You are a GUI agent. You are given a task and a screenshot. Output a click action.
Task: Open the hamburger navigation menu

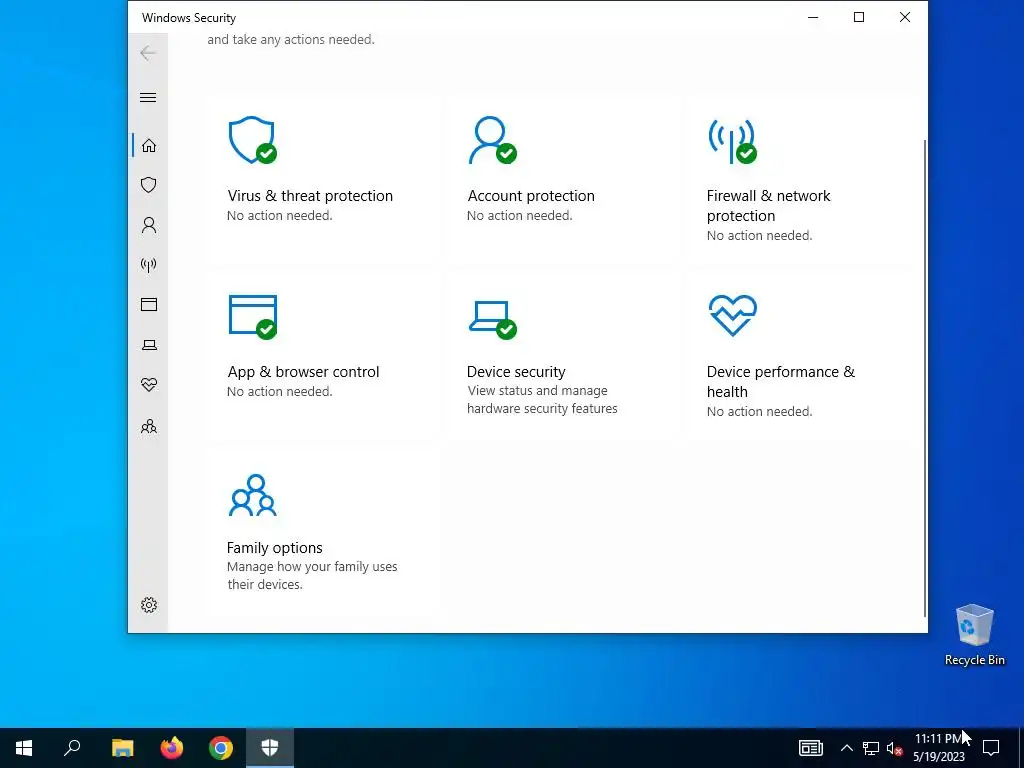(148, 97)
